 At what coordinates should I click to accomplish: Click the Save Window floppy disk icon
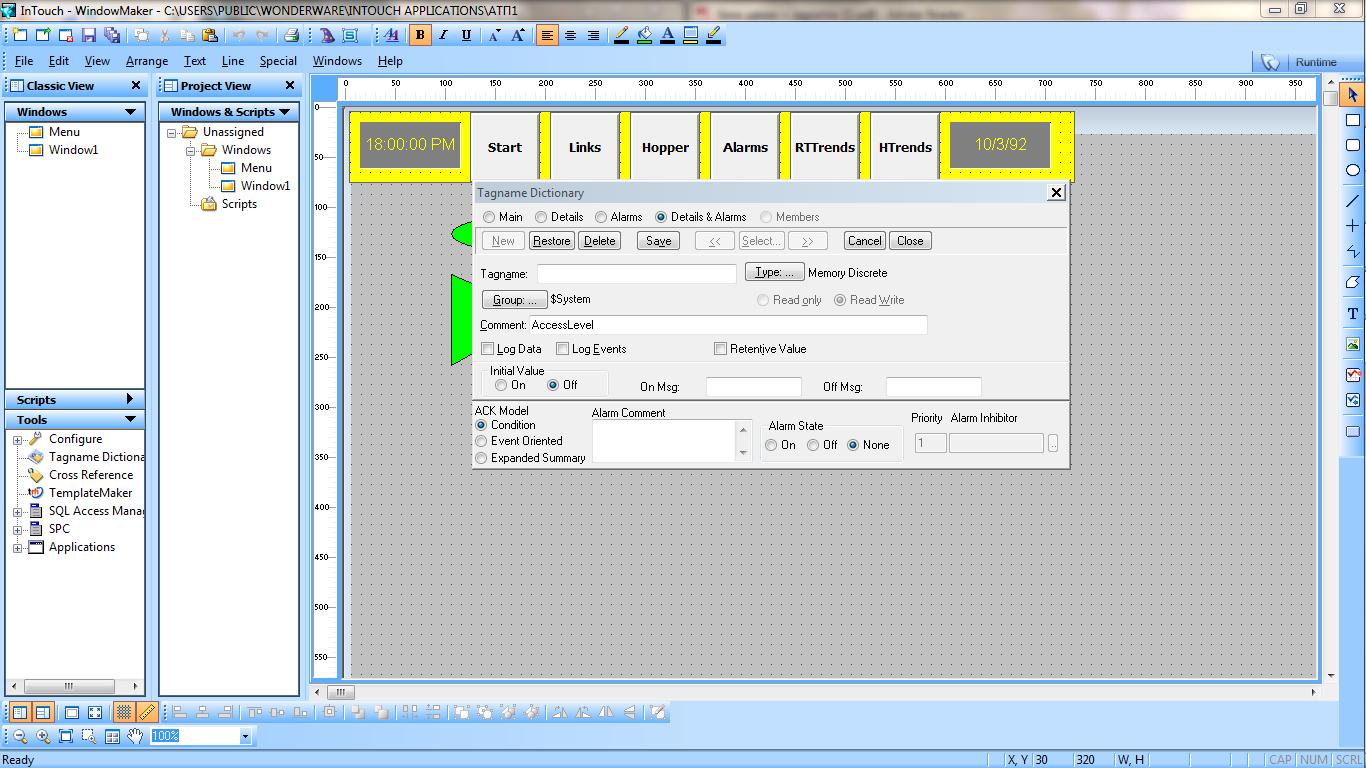[x=89, y=35]
